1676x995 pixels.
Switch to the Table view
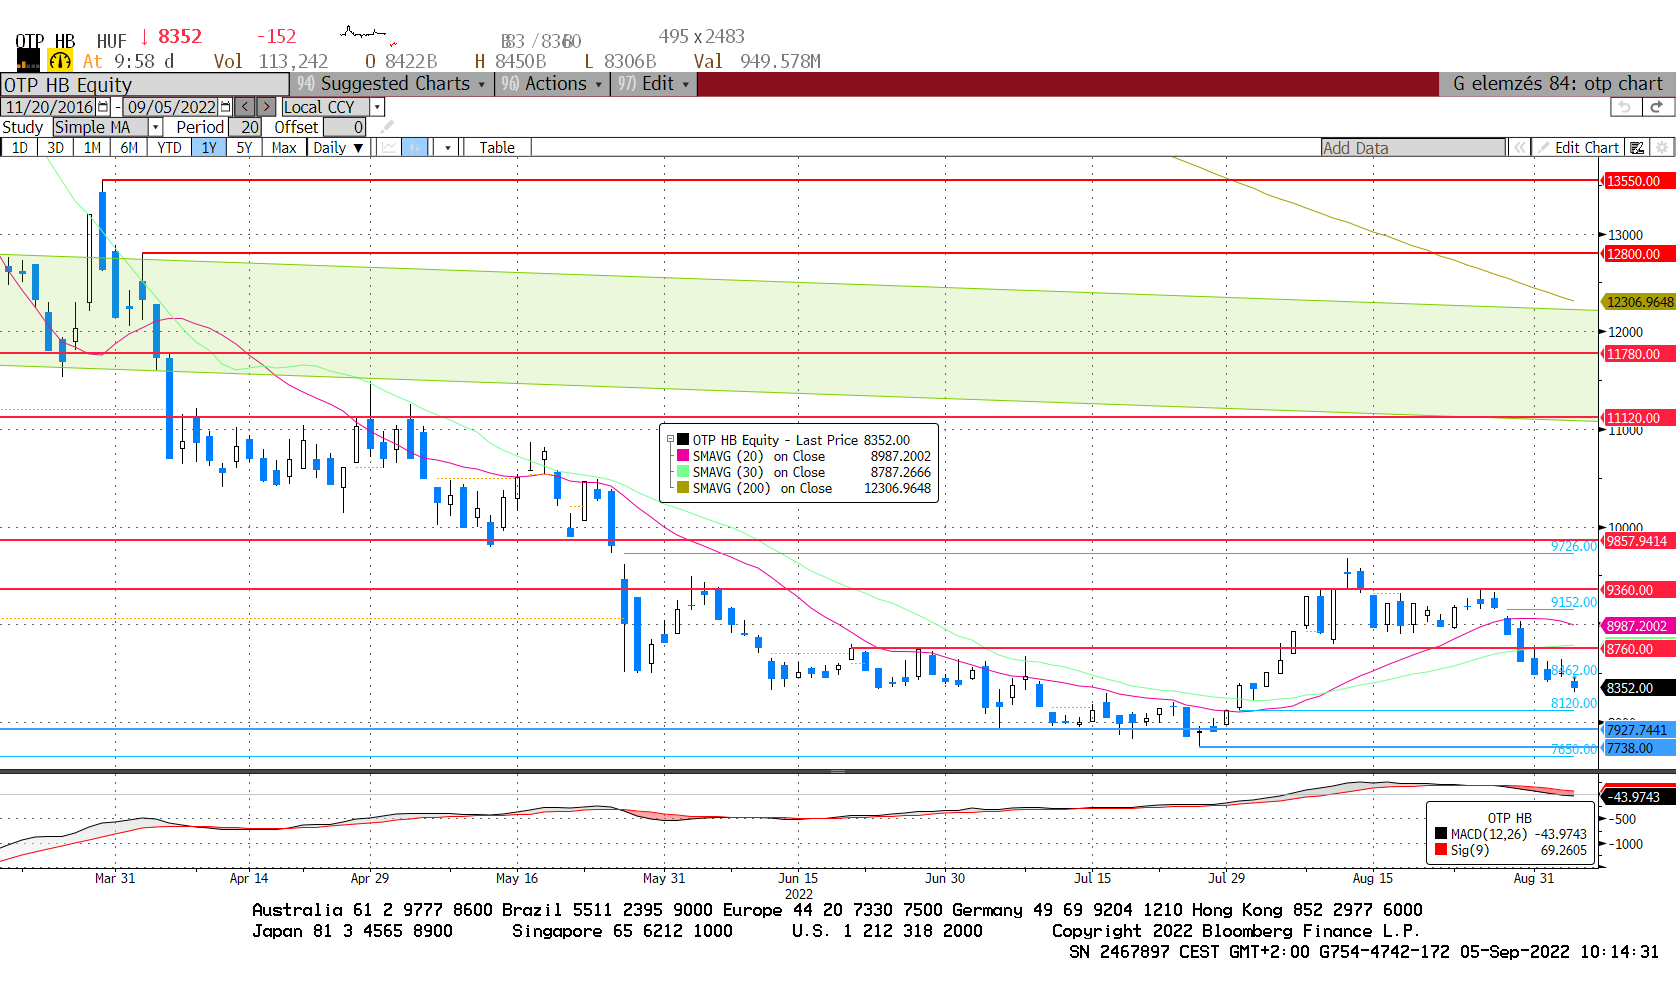[497, 148]
